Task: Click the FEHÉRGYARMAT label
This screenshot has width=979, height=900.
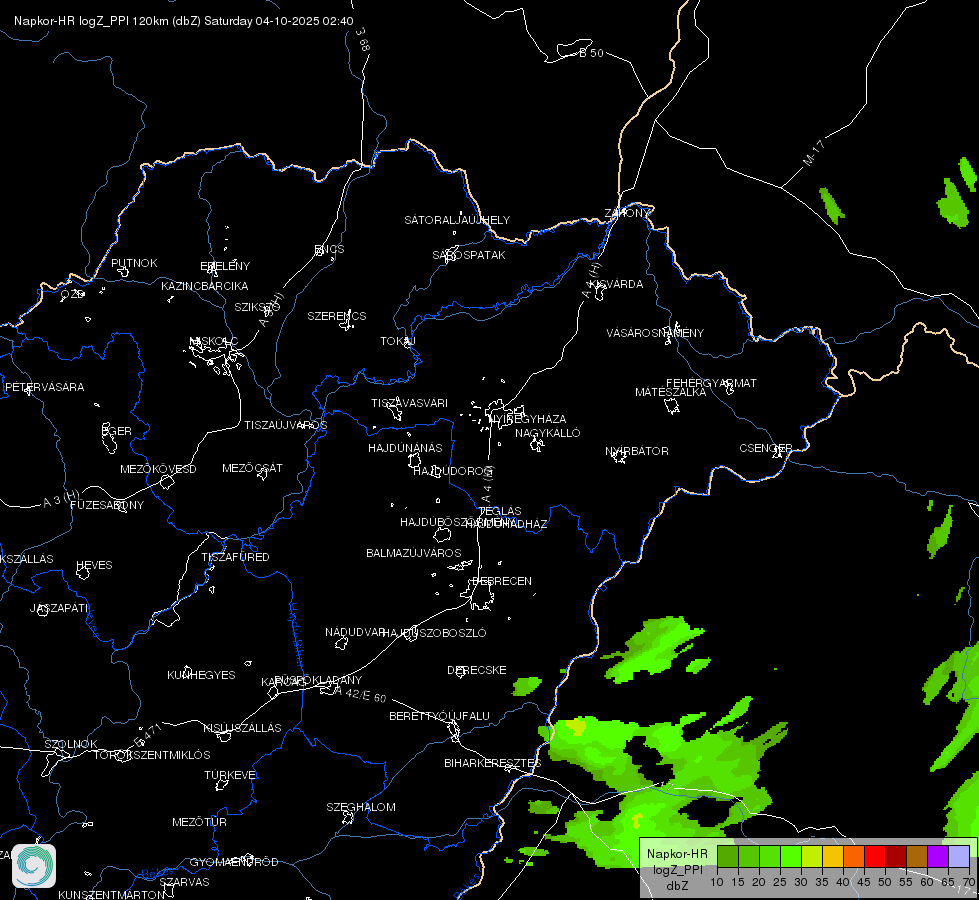Action: click(711, 383)
